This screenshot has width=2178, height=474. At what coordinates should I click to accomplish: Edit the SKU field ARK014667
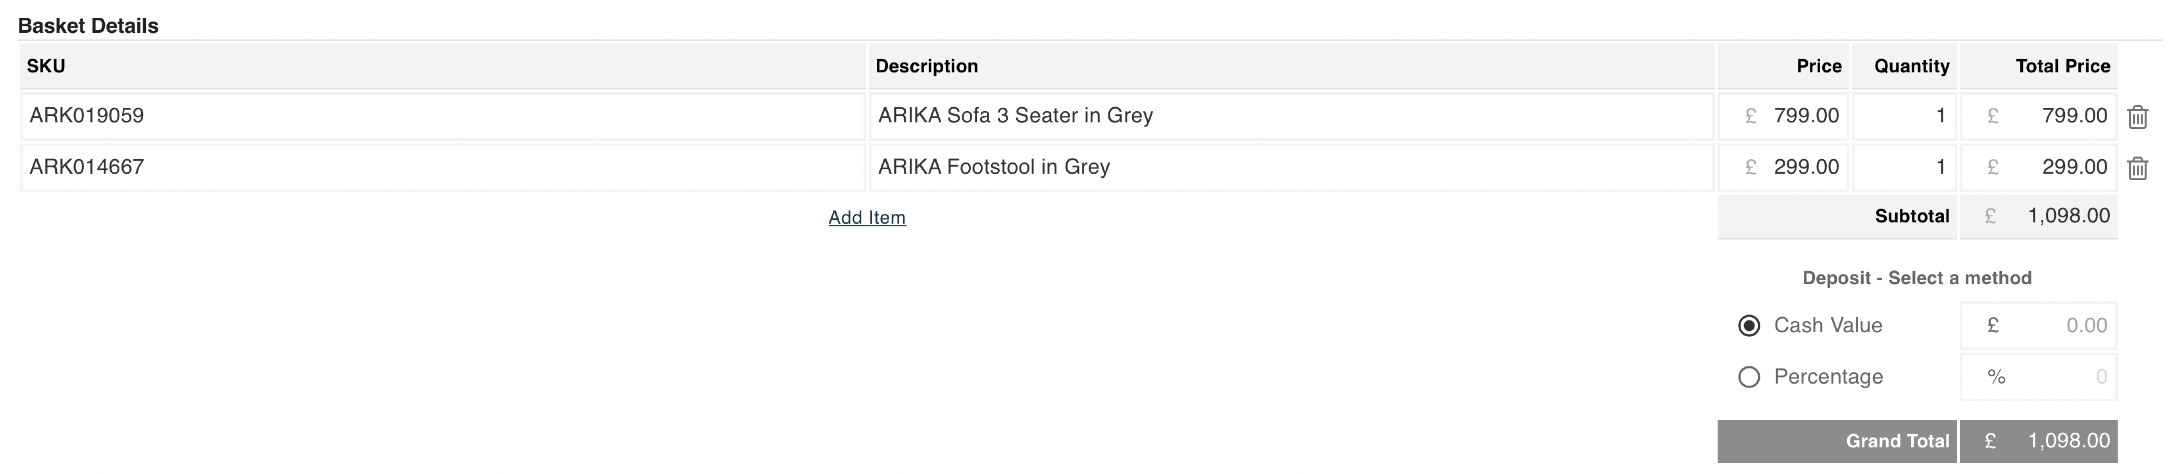point(442,167)
